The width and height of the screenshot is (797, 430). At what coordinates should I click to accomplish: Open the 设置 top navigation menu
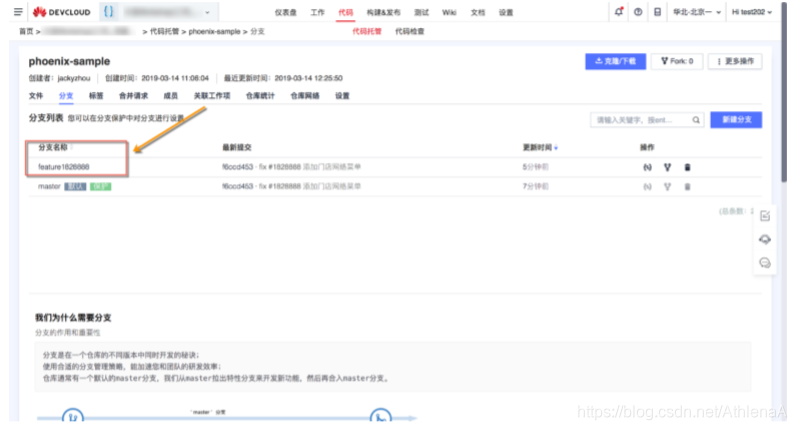[x=506, y=12]
